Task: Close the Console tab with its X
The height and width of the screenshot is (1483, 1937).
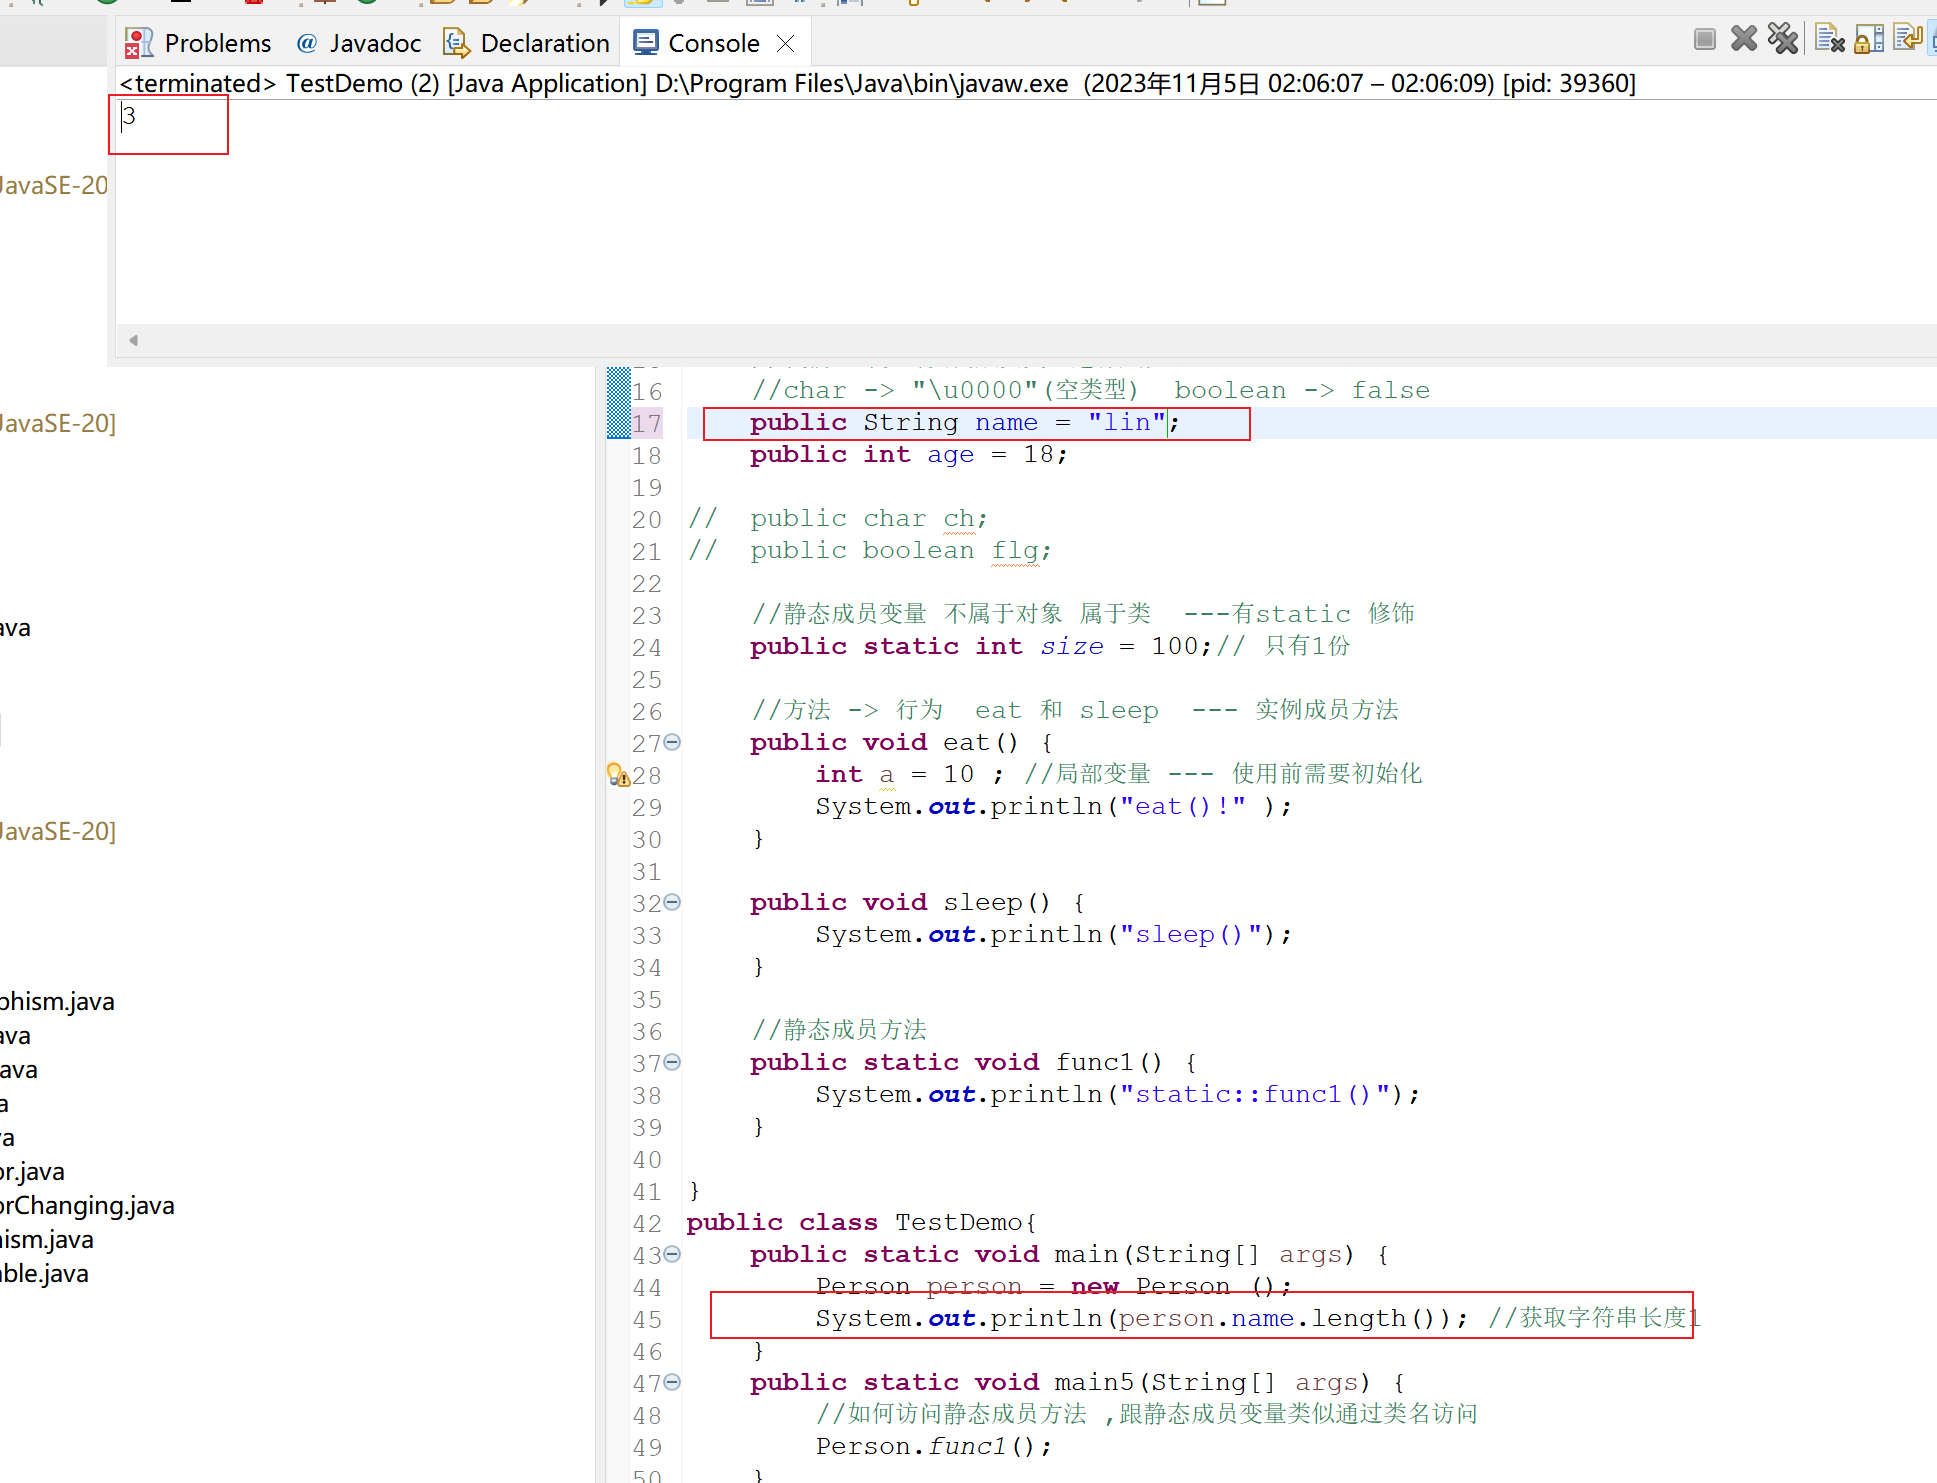Action: click(x=786, y=43)
